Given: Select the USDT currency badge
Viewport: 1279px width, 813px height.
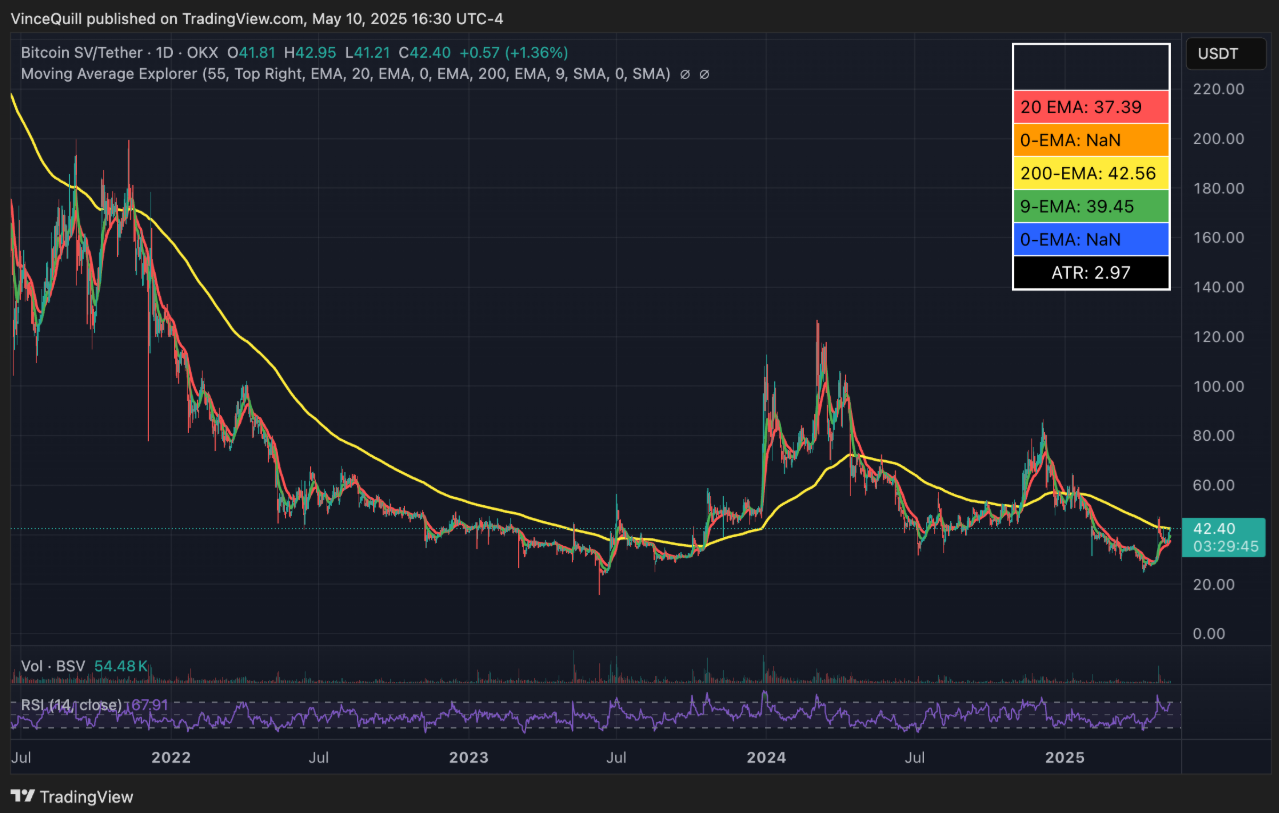Looking at the screenshot, I should [x=1224, y=54].
